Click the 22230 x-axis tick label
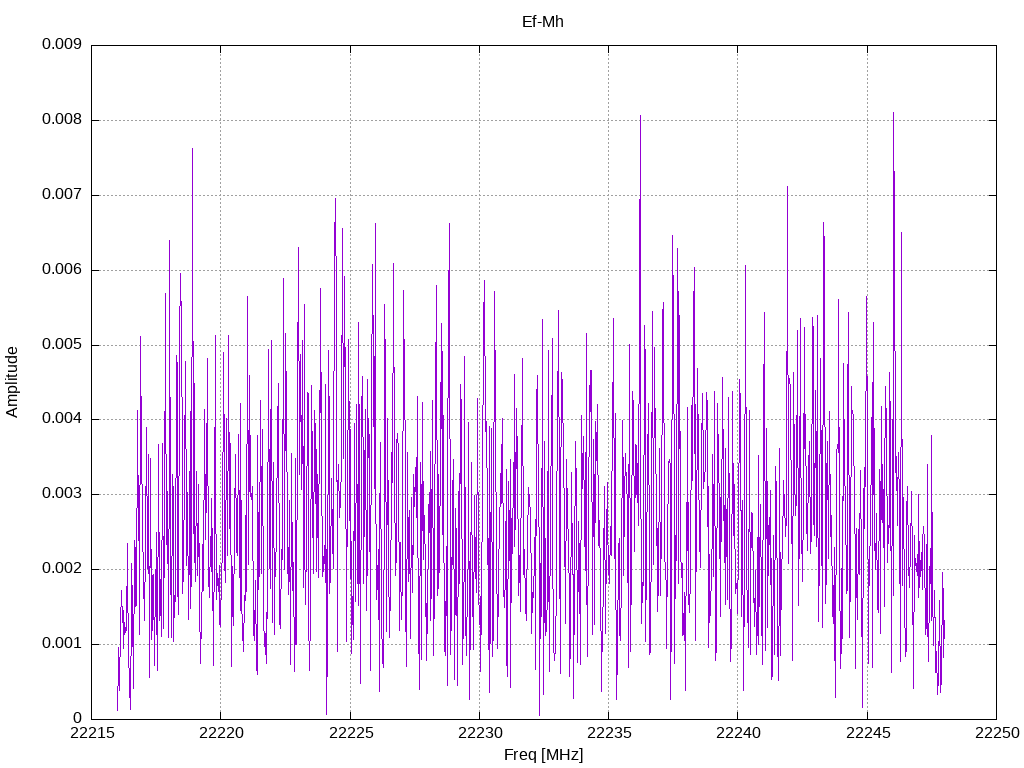Viewport: 1024px width, 768px height. 480,733
